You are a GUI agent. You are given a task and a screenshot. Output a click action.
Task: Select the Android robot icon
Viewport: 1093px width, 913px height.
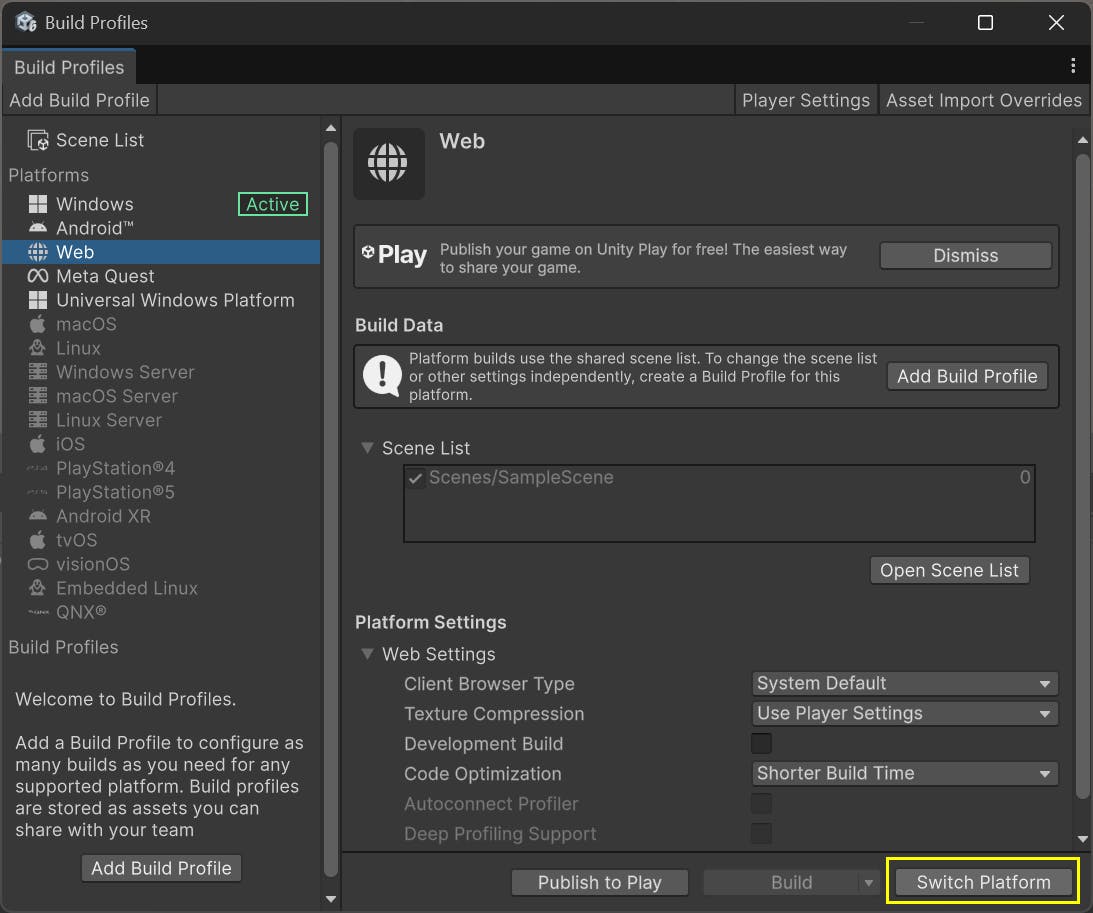point(38,228)
